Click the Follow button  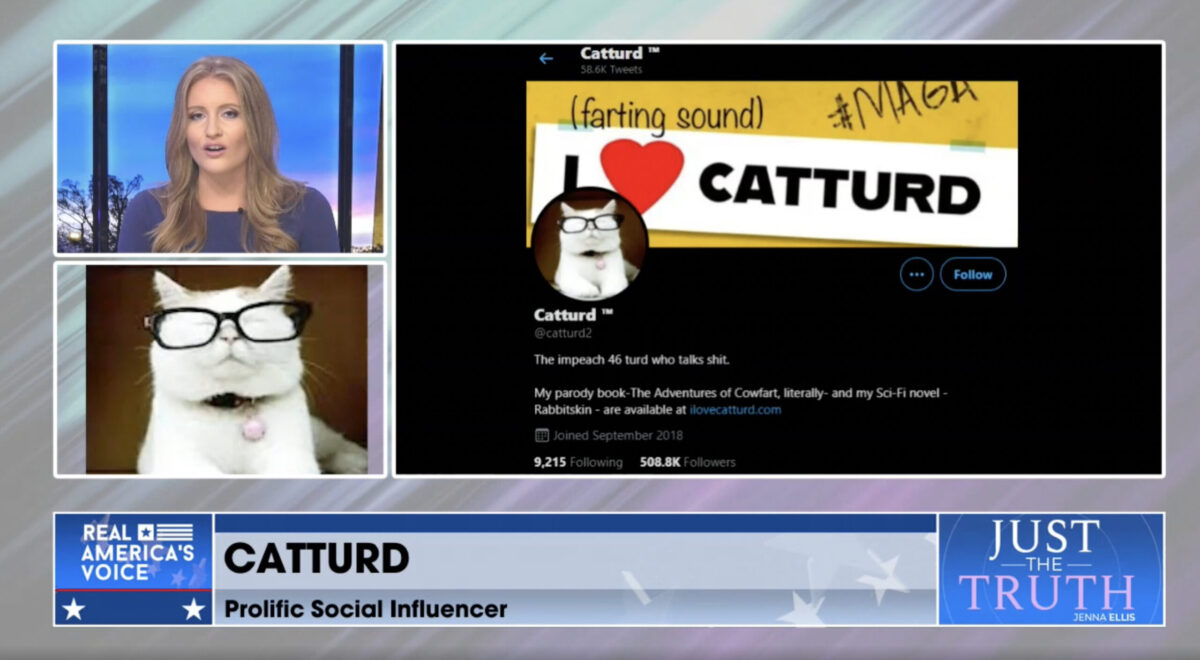pos(973,274)
